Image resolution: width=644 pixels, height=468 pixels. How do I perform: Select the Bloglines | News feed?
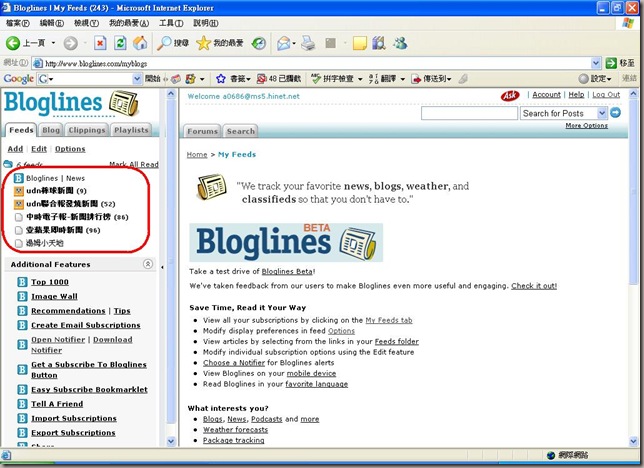[x=55, y=178]
